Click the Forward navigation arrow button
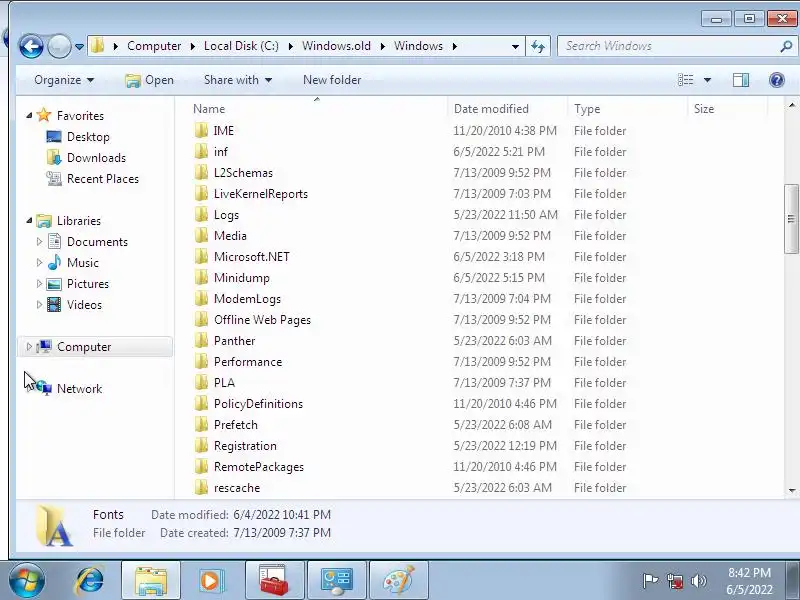This screenshot has width=800, height=600. (x=59, y=46)
